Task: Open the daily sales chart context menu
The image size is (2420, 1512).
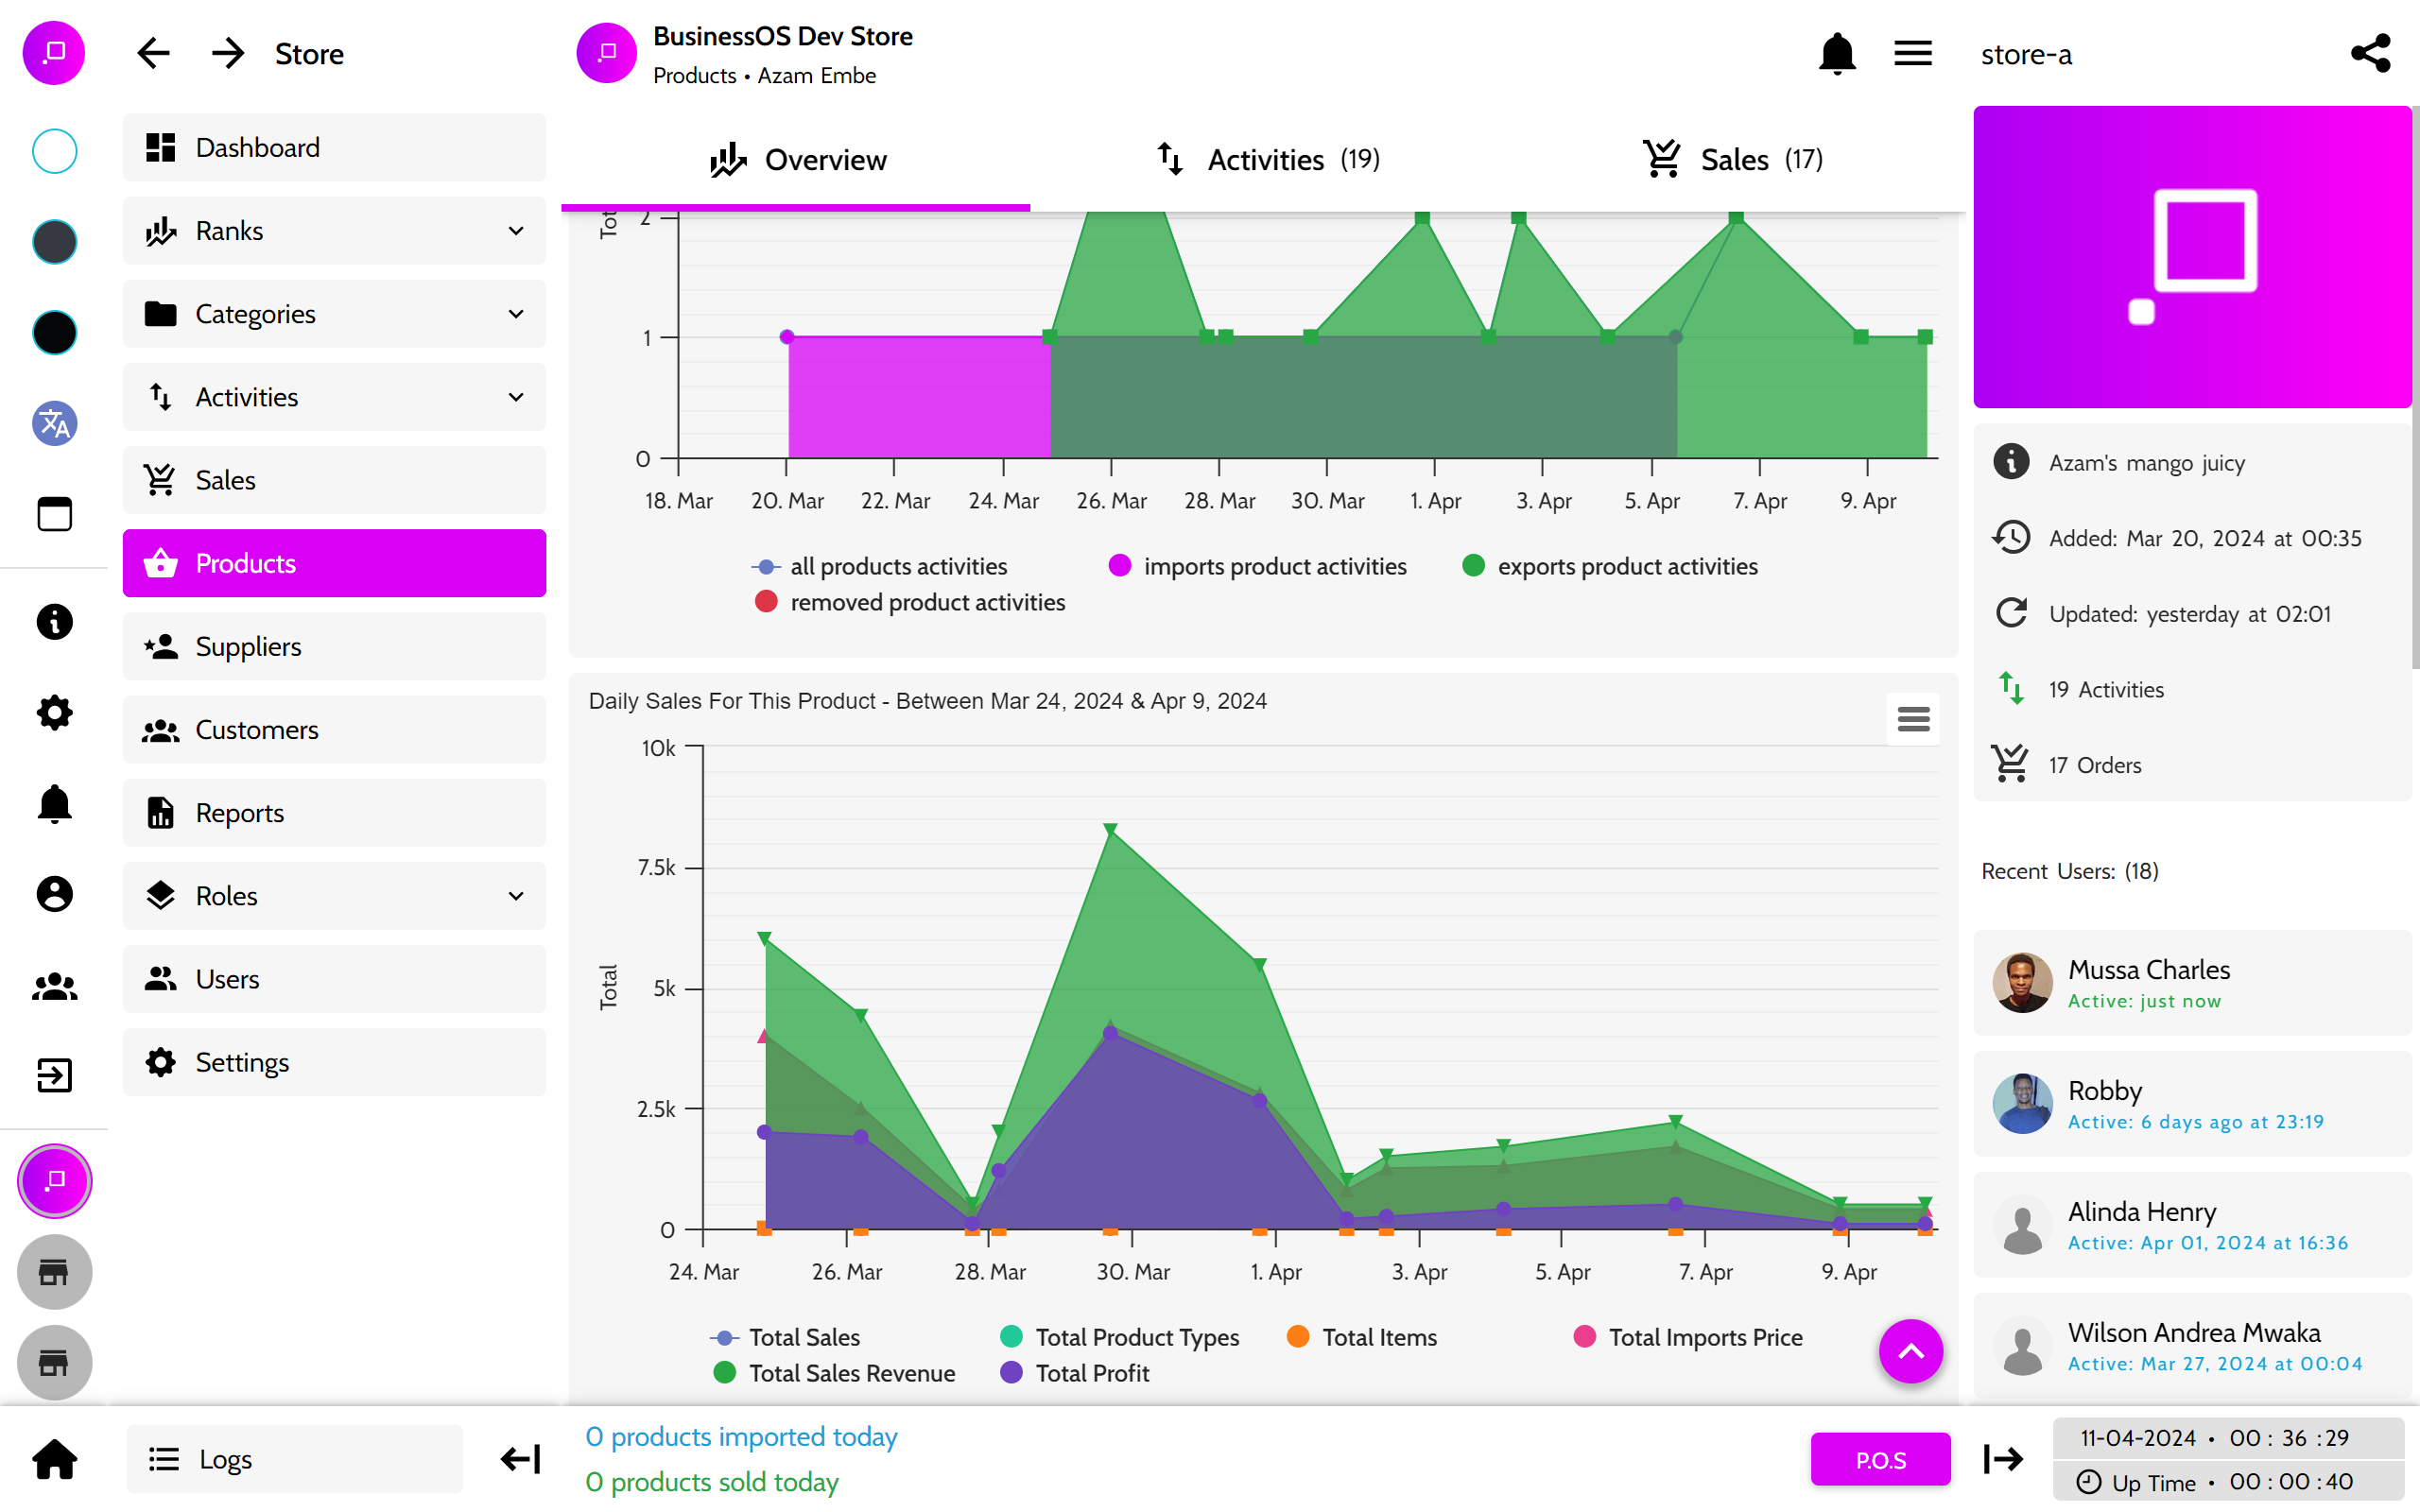Action: [1912, 719]
